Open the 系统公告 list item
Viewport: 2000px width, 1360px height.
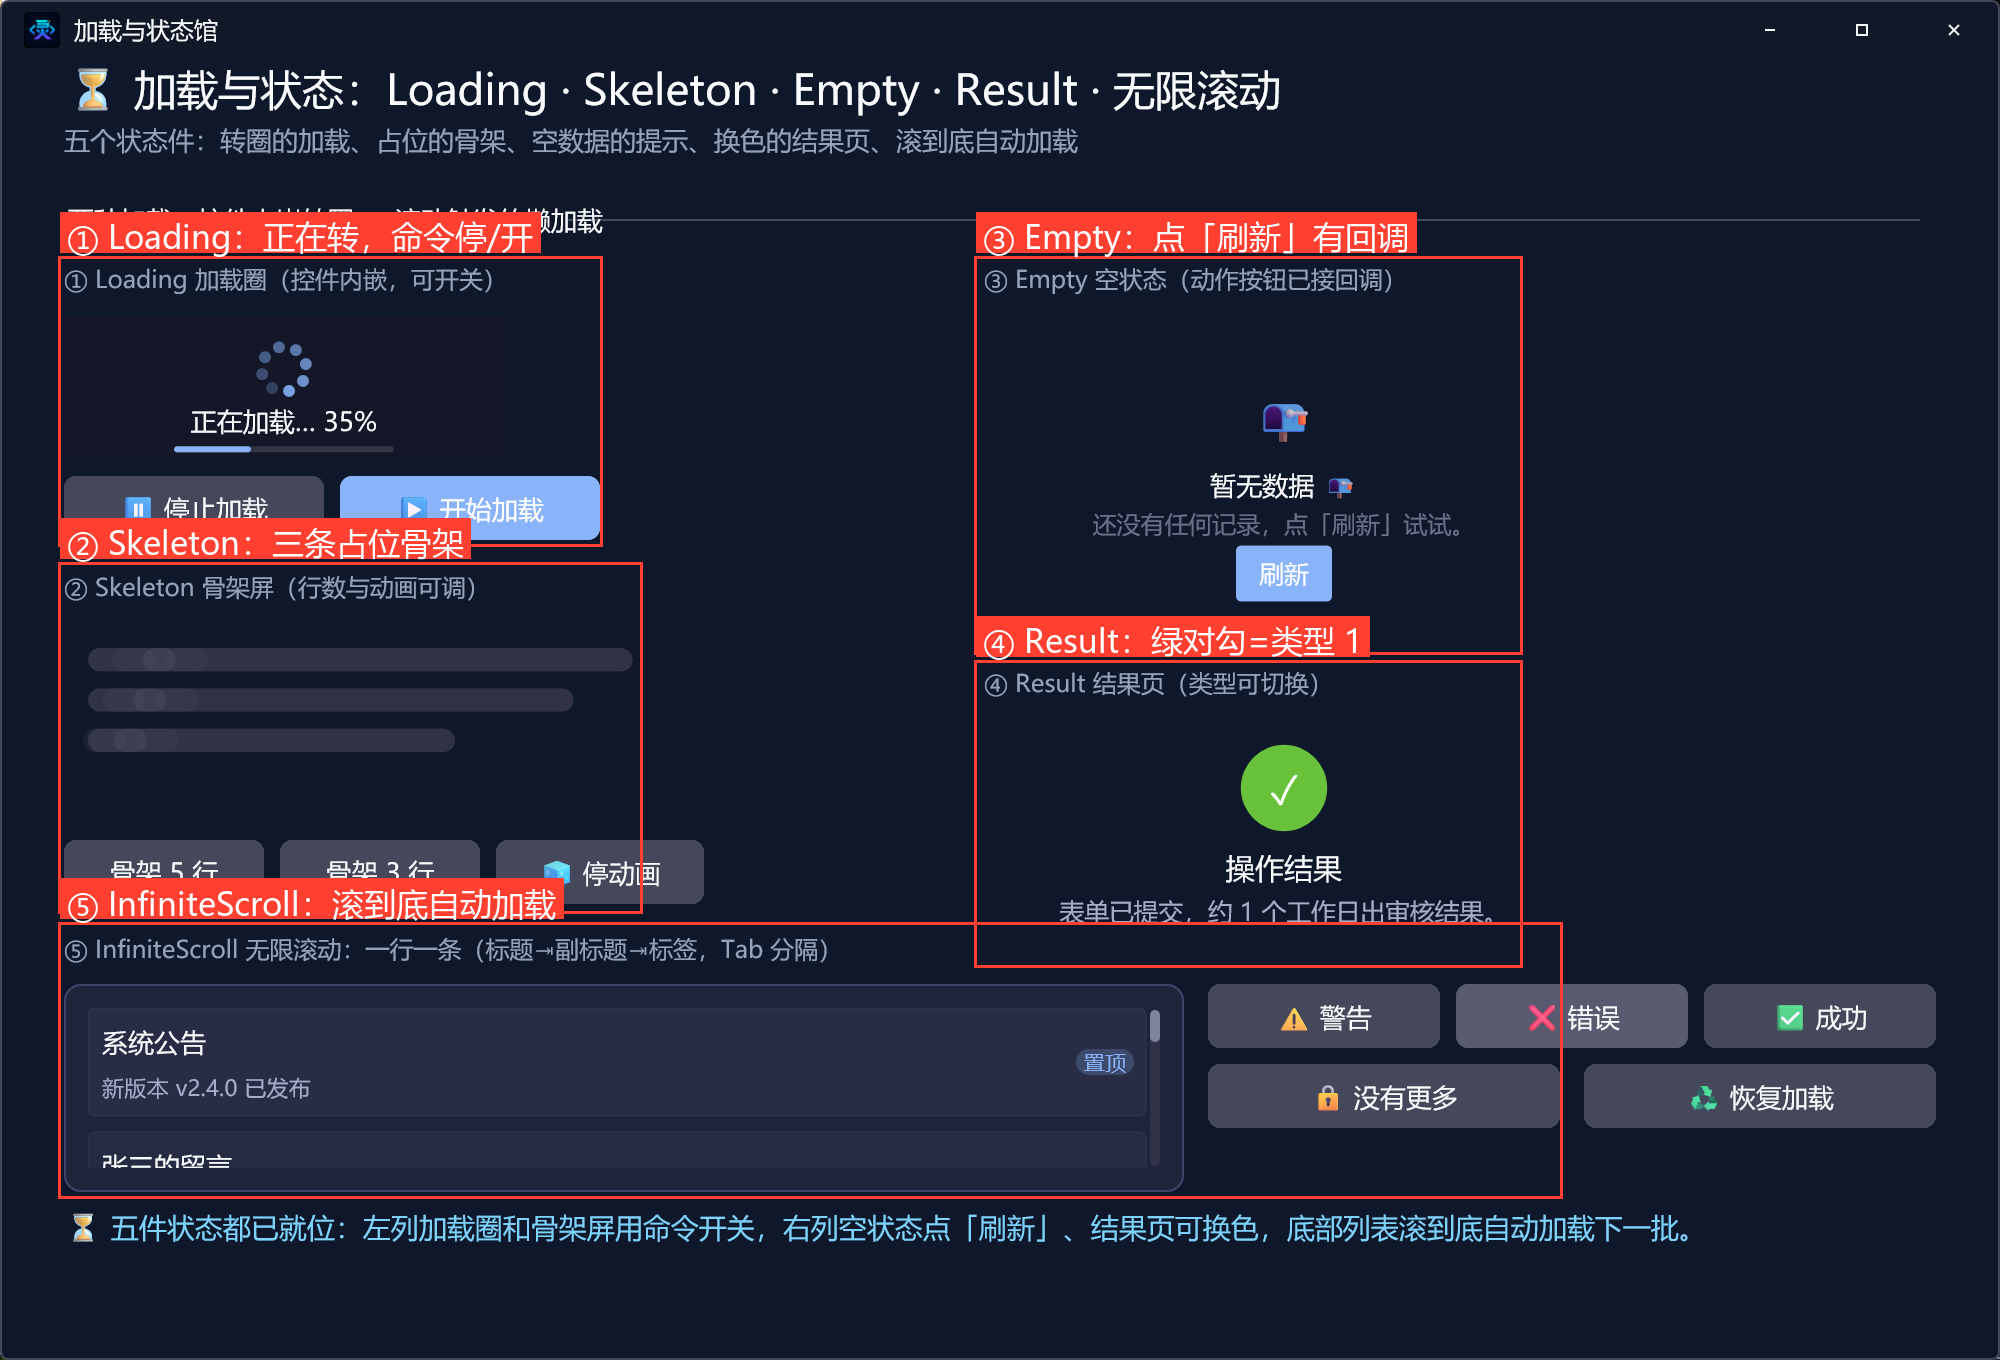tap(617, 1062)
